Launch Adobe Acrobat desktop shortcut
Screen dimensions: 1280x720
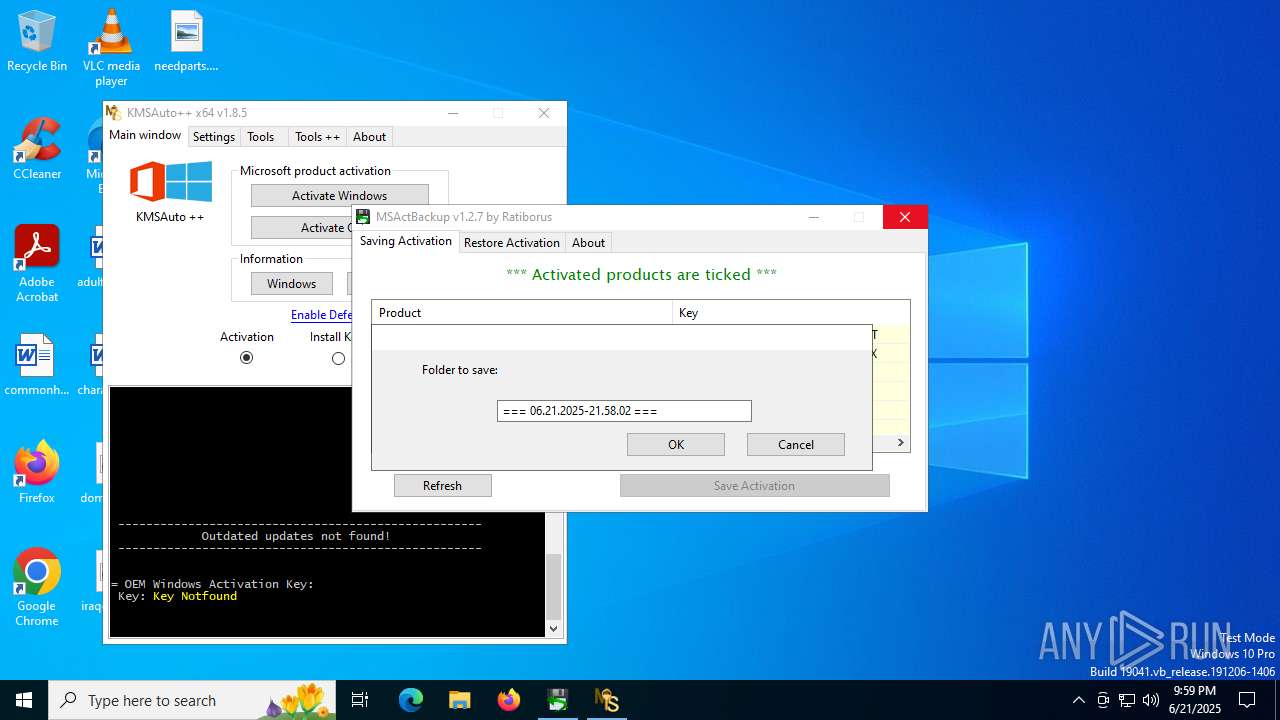(37, 264)
